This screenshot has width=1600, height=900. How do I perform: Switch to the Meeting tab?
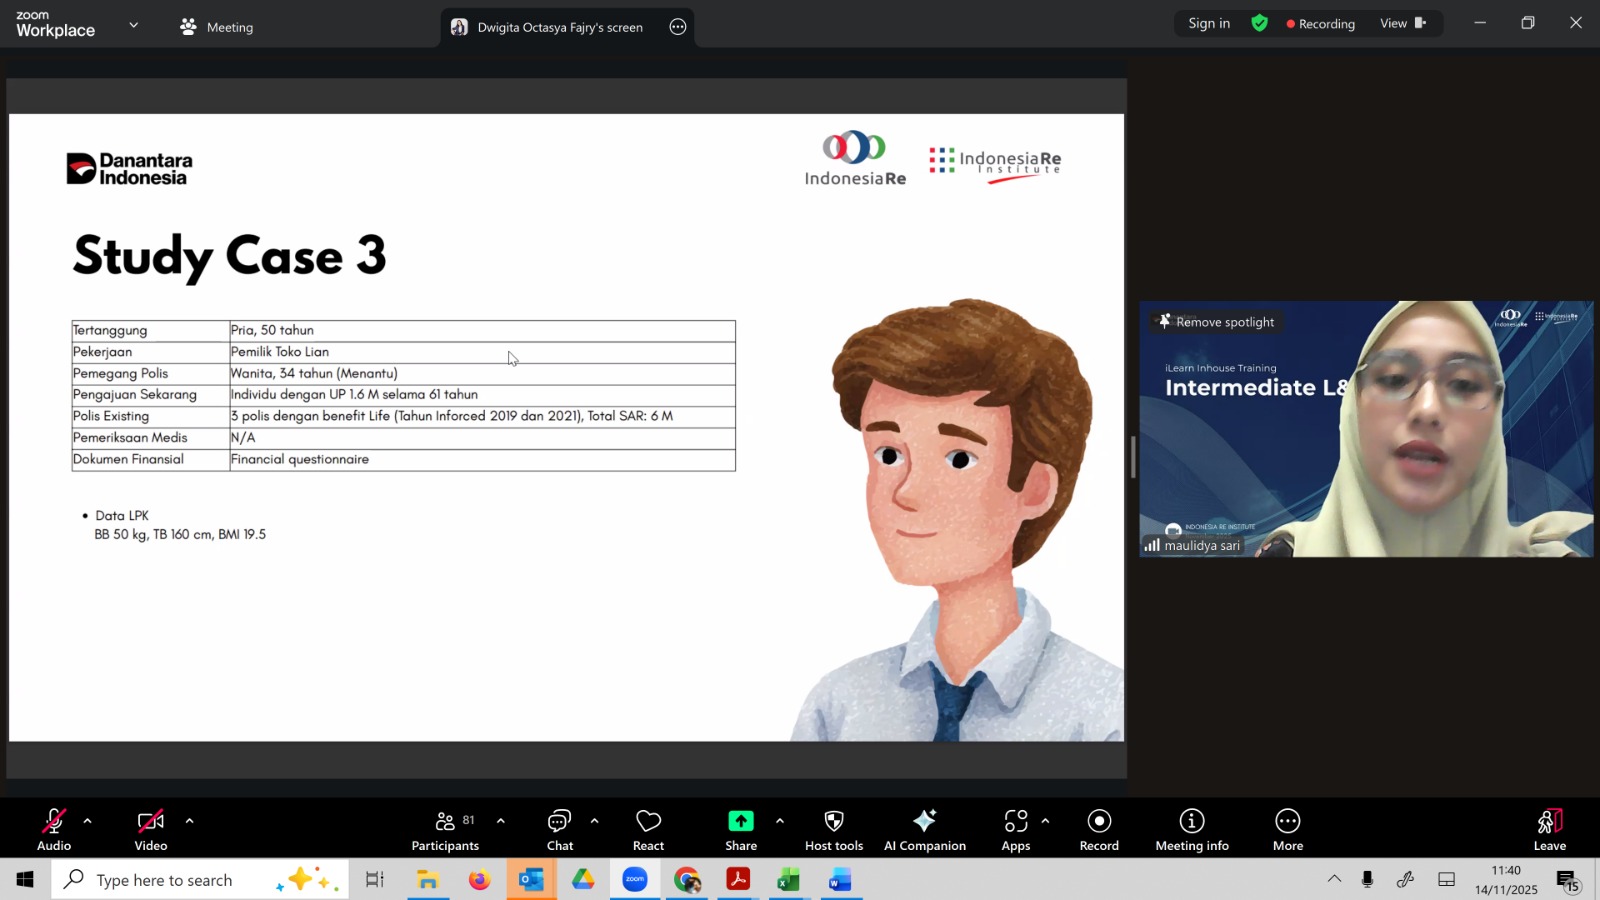(x=217, y=27)
